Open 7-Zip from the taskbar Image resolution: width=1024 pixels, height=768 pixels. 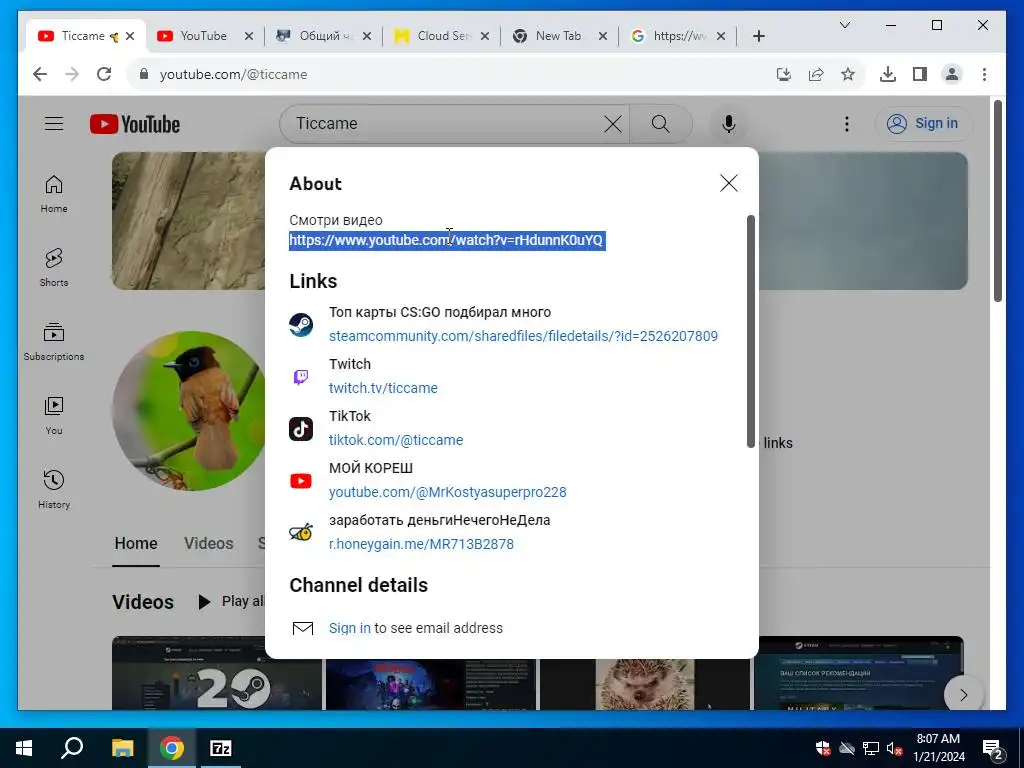point(221,748)
